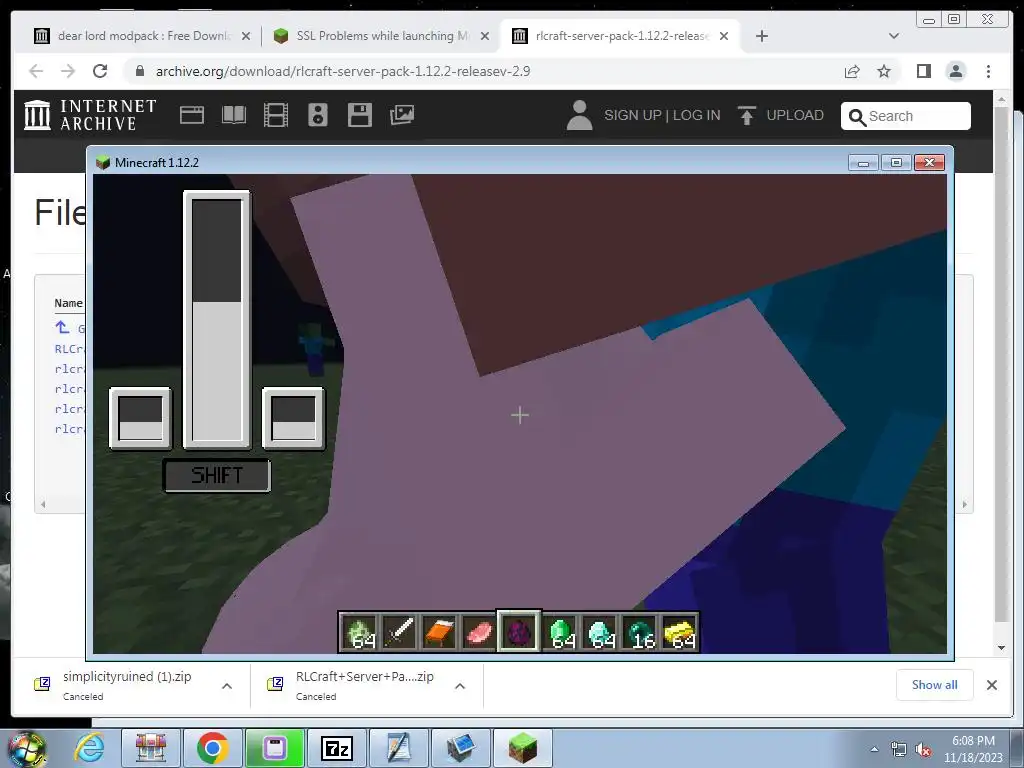
Task: Click the SIGN UP | LOG IN link
Action: click(662, 116)
